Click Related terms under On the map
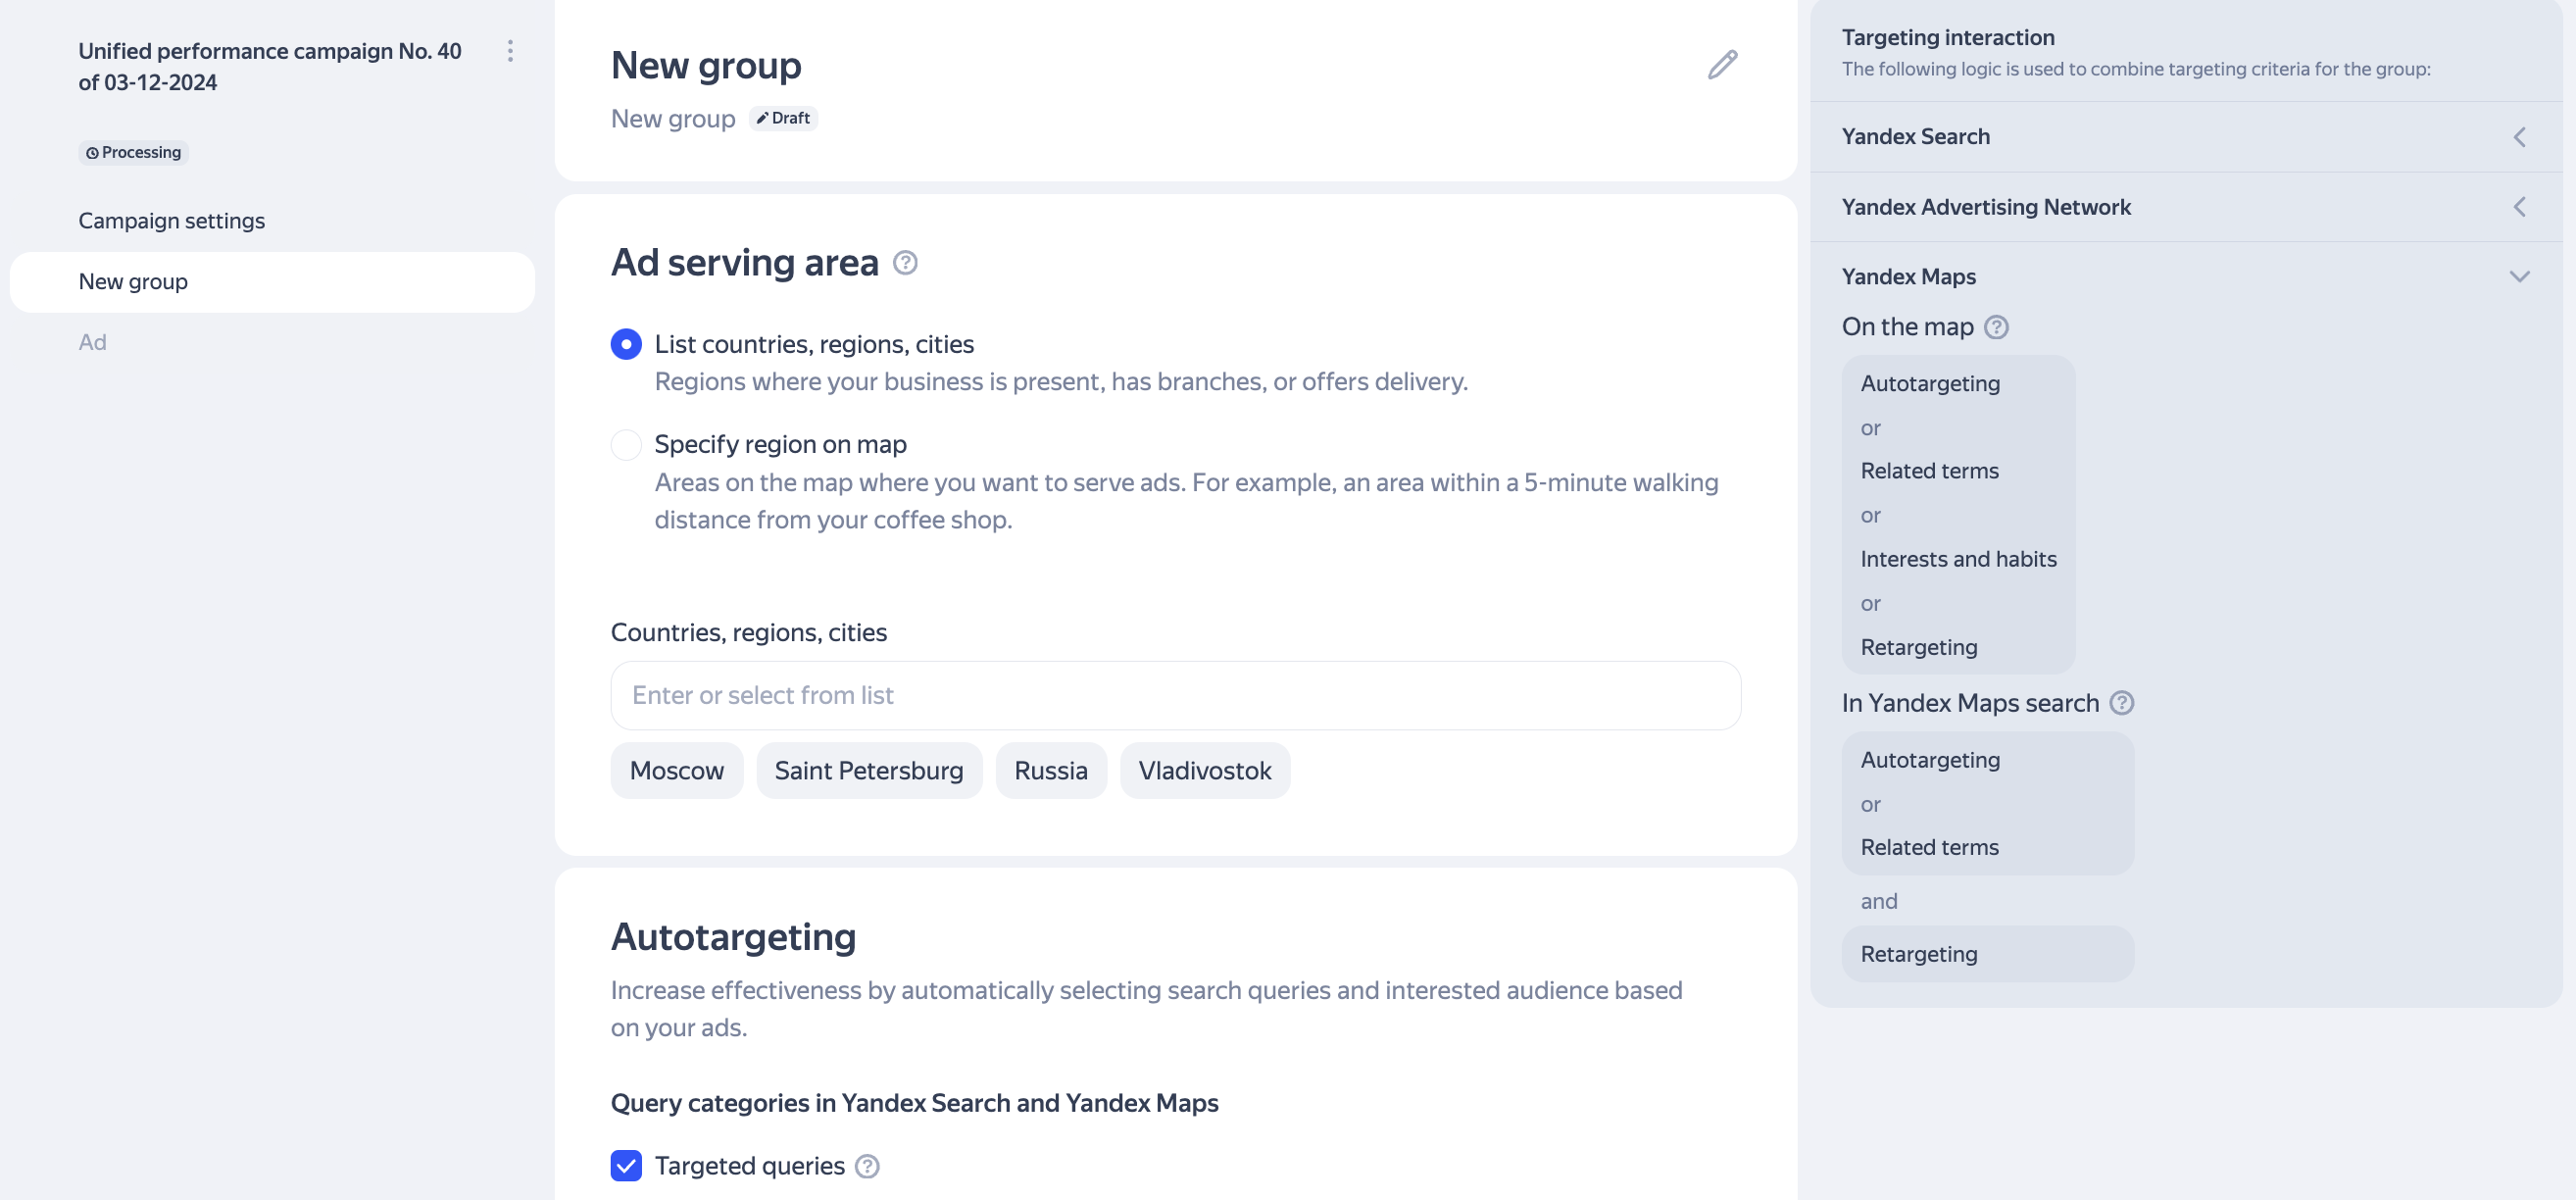 pyautogui.click(x=1929, y=471)
